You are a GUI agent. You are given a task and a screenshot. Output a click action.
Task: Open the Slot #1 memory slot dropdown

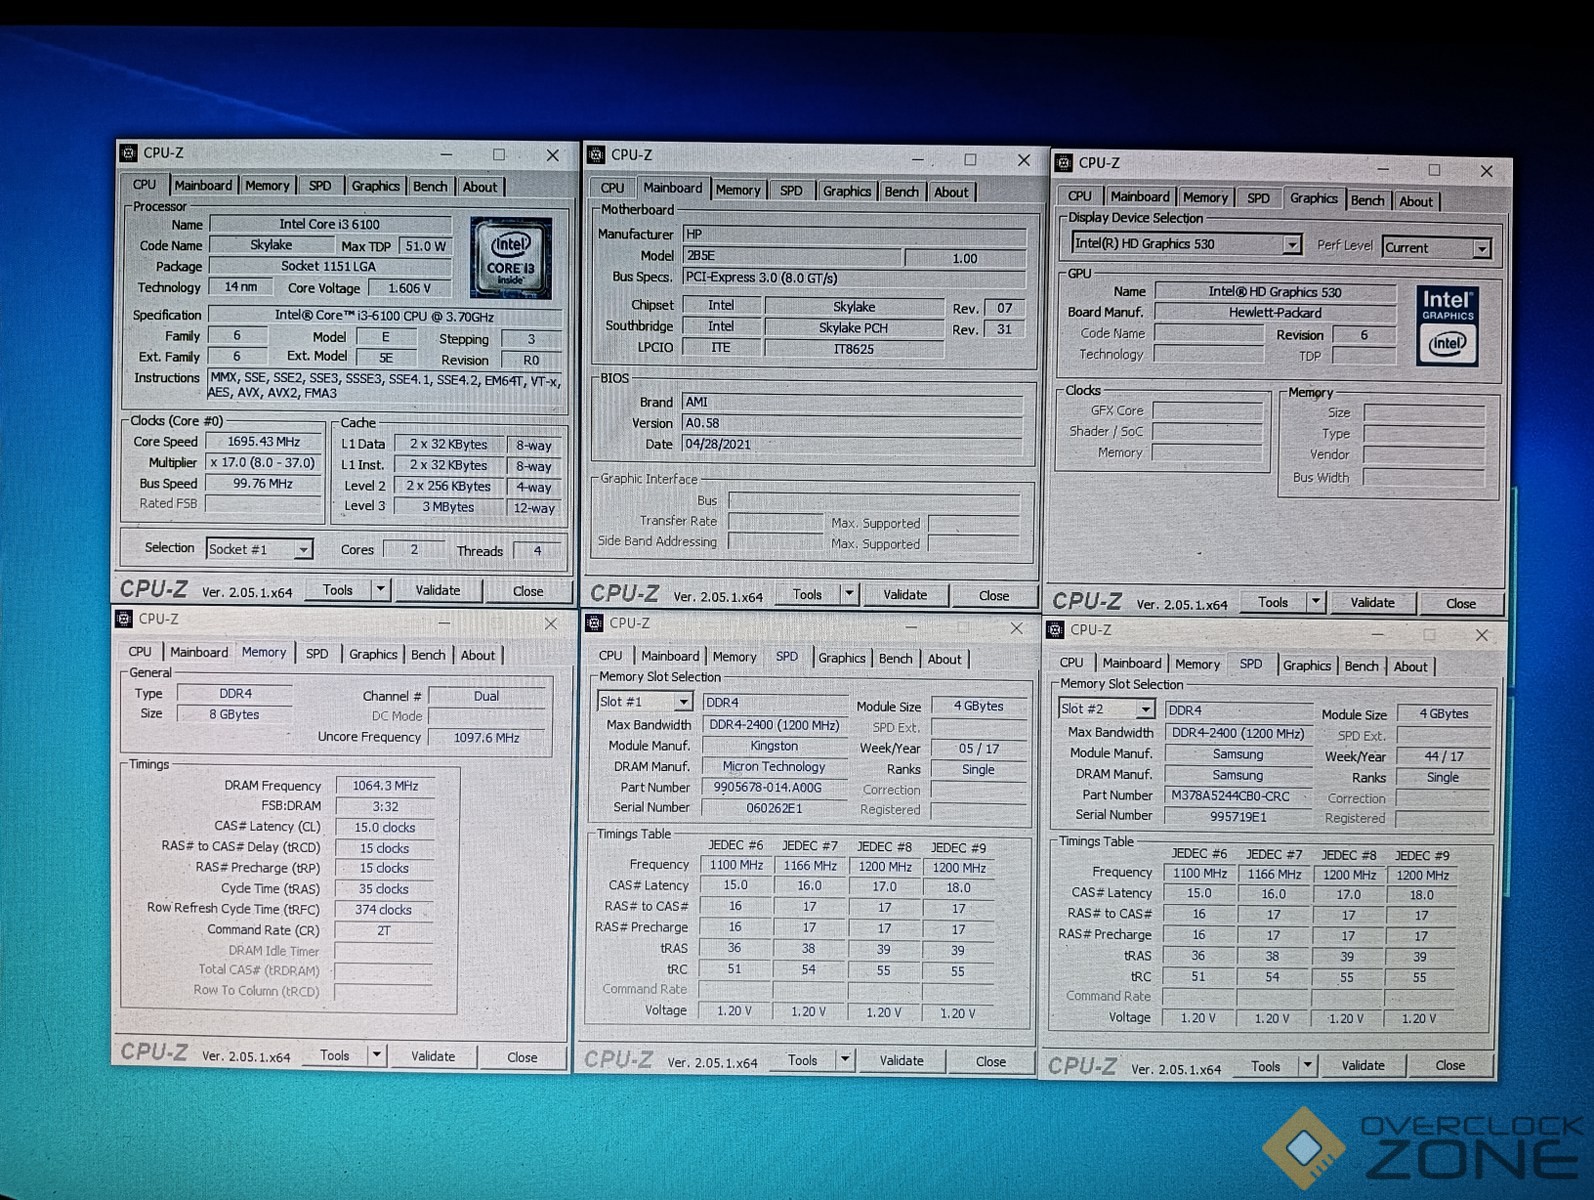pyautogui.click(x=682, y=703)
